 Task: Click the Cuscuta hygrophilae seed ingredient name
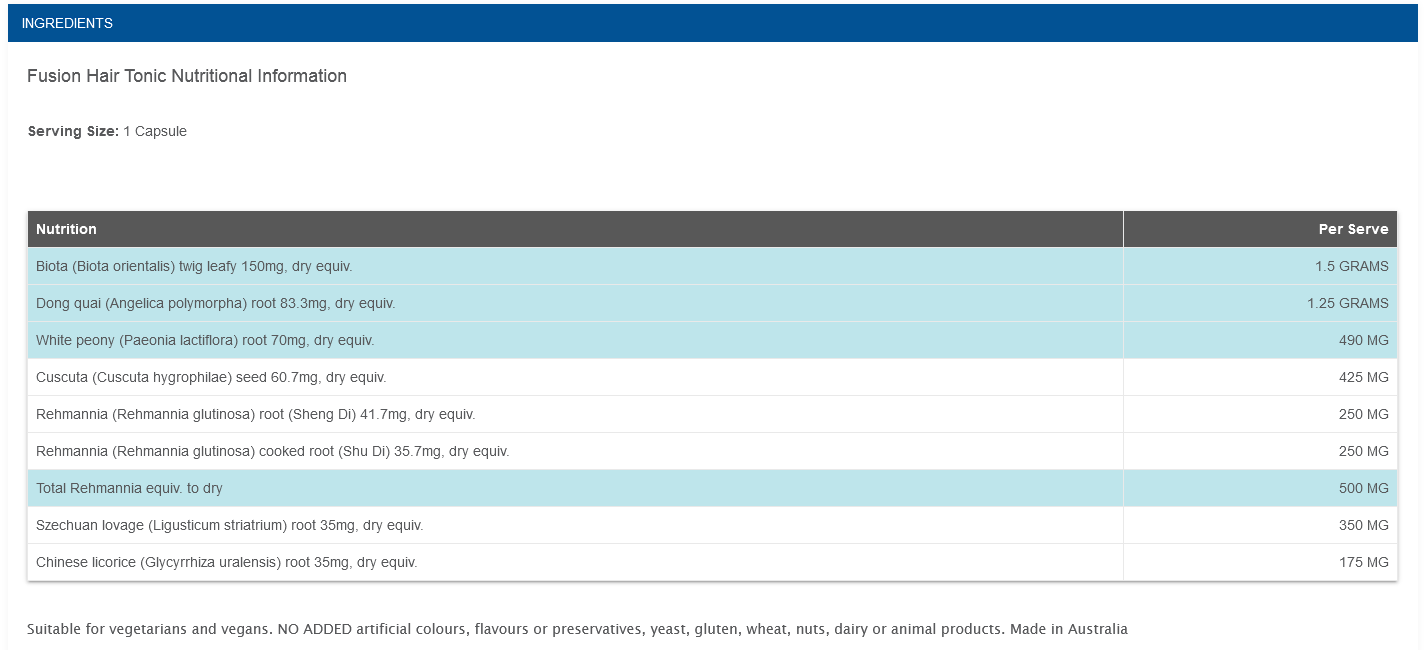211,377
